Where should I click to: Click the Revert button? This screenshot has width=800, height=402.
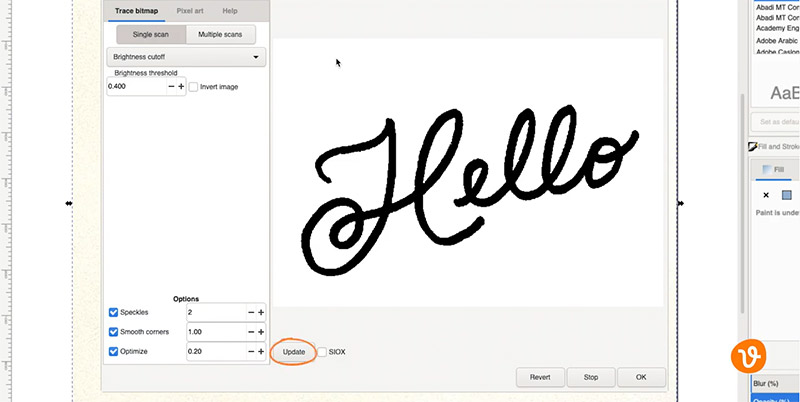click(540, 378)
